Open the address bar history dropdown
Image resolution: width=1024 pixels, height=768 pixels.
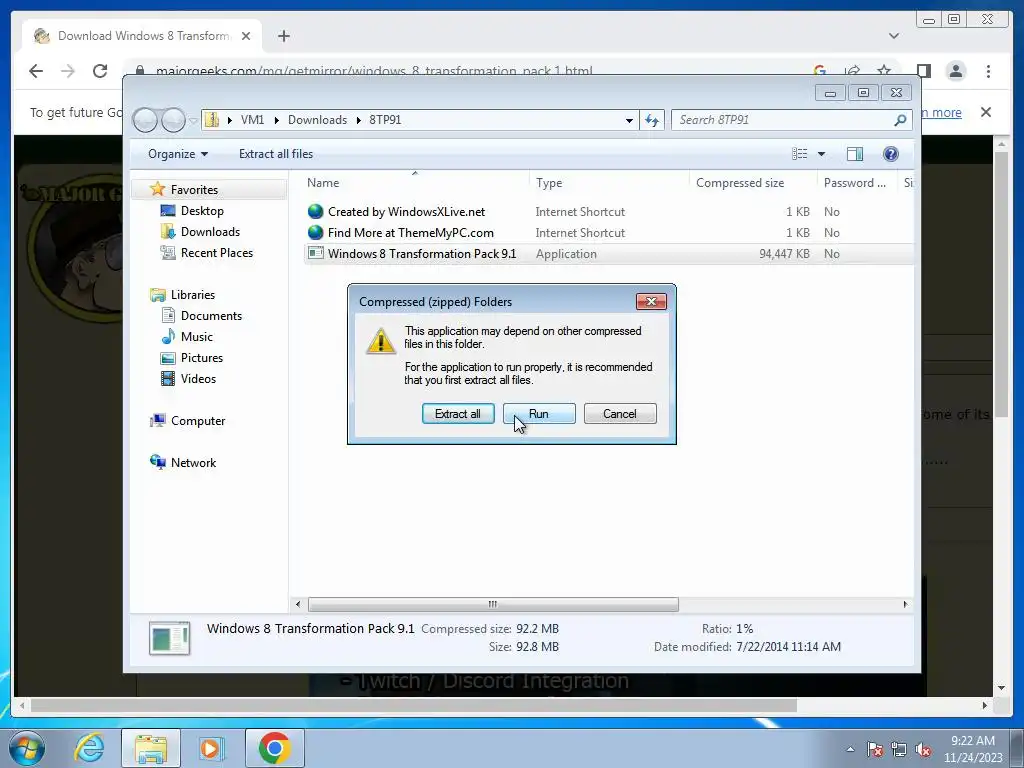pos(629,120)
